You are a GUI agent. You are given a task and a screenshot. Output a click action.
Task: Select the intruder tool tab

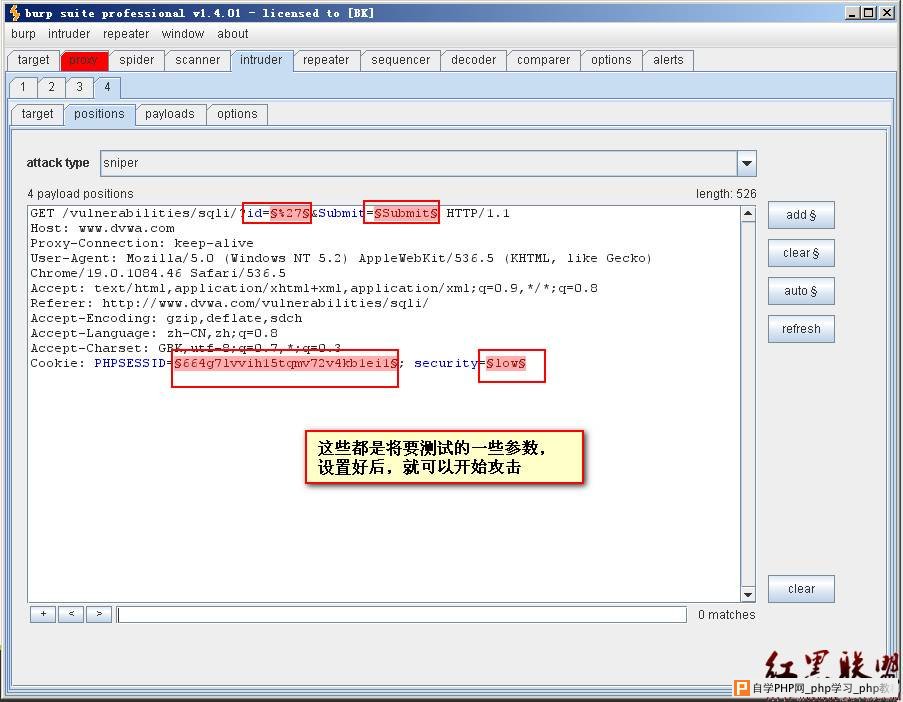tap(261, 60)
